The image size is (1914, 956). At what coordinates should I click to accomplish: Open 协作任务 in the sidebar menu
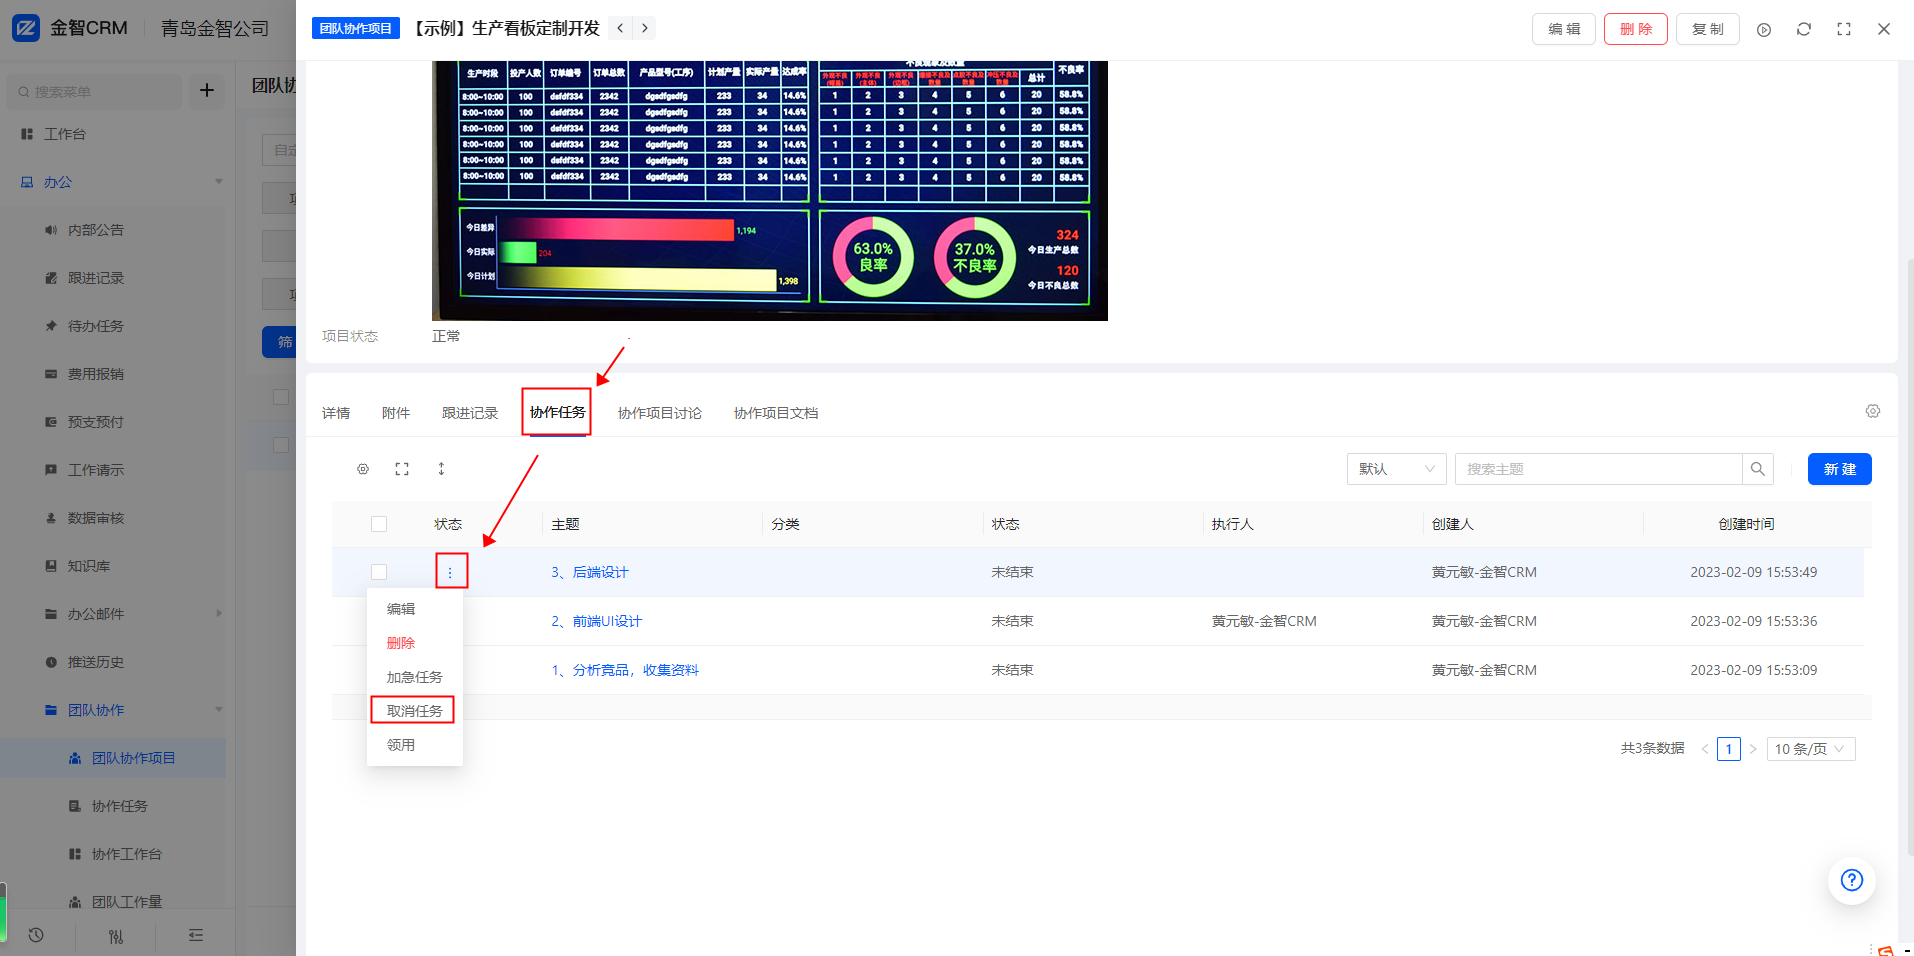pos(120,806)
